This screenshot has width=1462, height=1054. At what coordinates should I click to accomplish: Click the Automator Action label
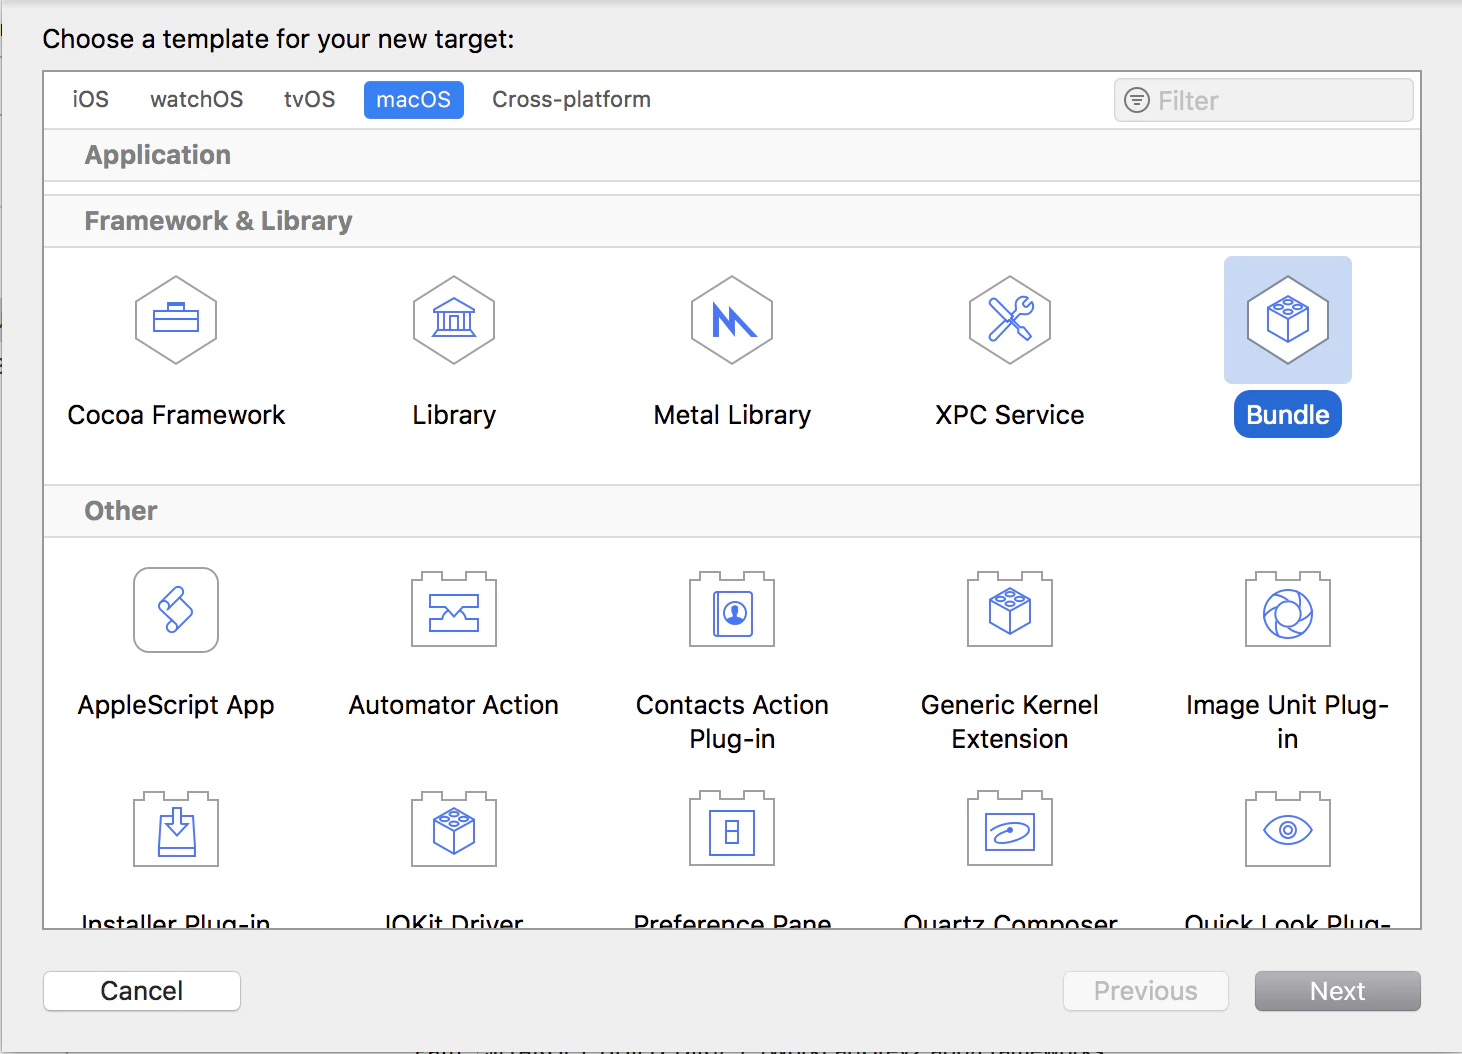[454, 705]
